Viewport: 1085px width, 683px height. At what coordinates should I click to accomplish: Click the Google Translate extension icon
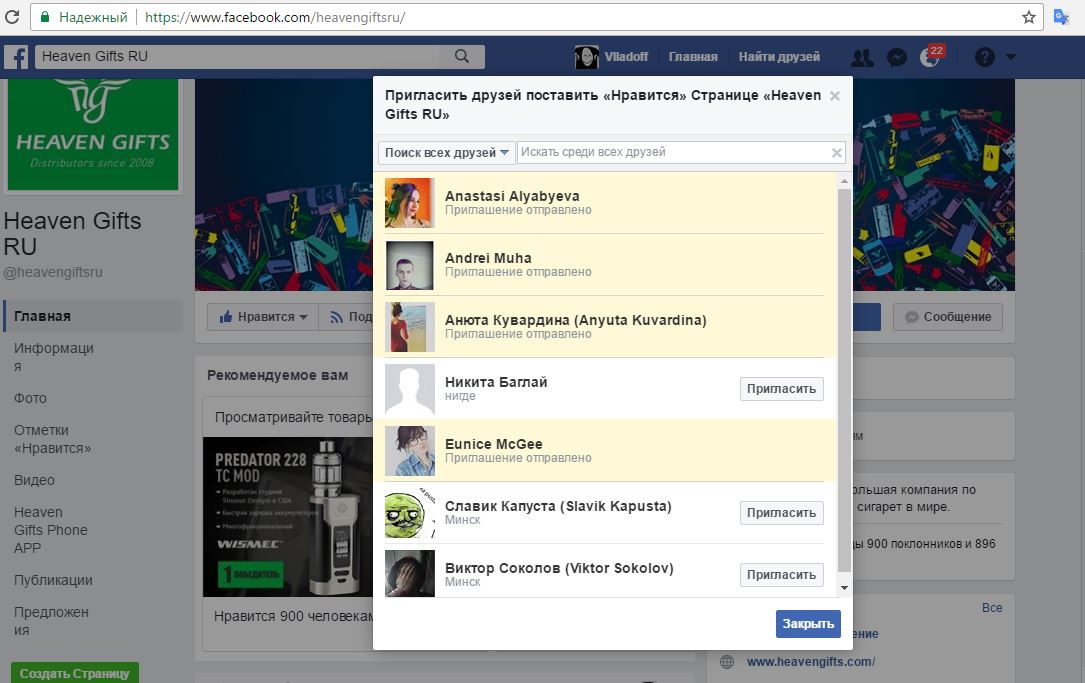(1061, 17)
